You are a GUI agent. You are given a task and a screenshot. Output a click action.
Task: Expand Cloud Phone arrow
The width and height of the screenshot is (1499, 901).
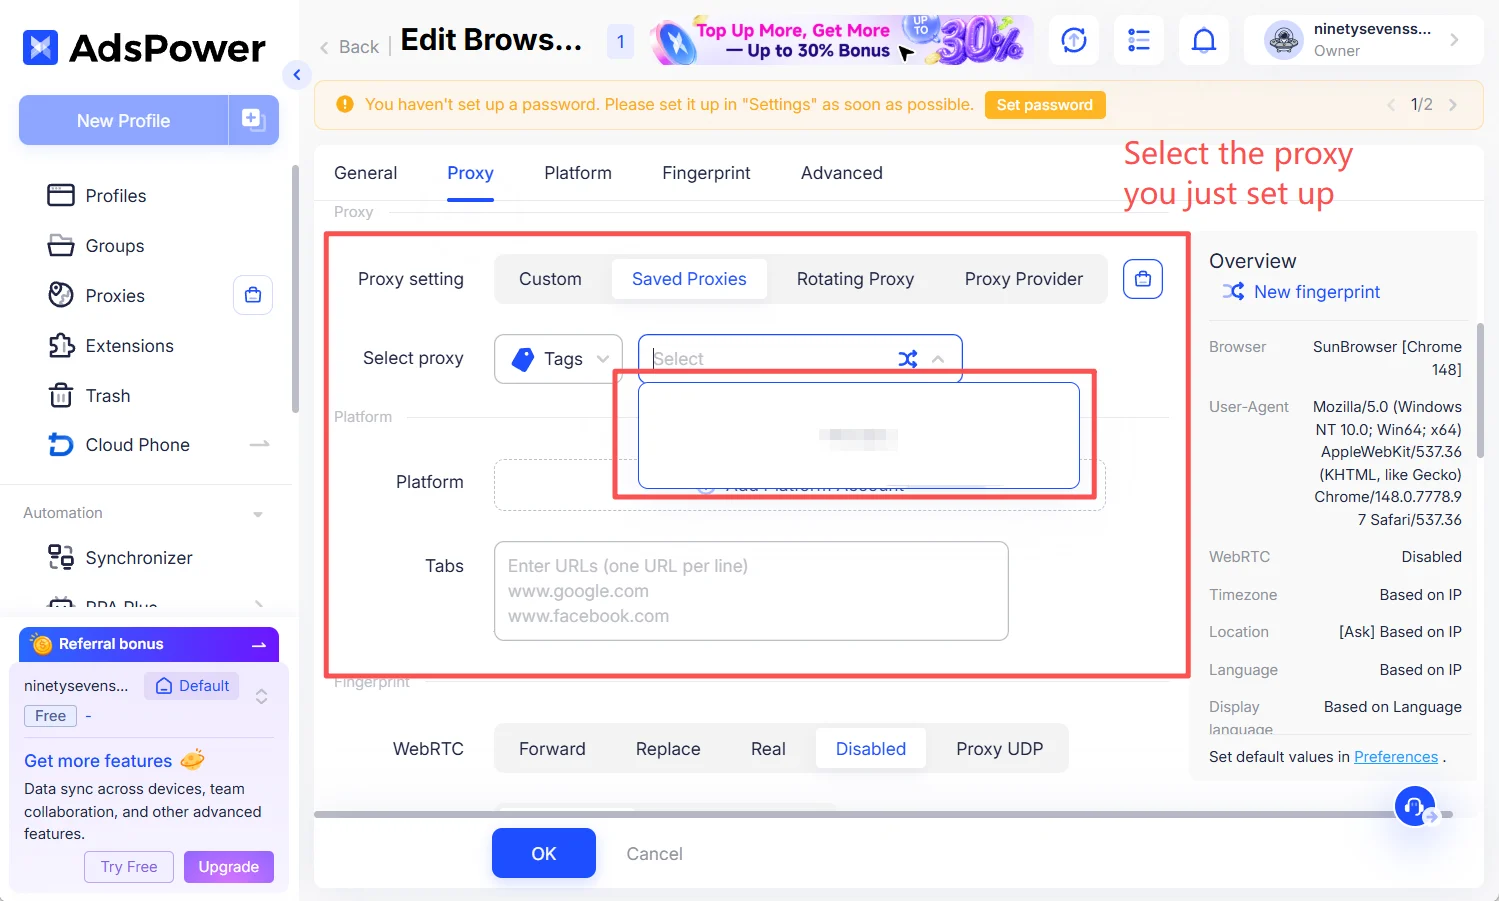tap(259, 444)
